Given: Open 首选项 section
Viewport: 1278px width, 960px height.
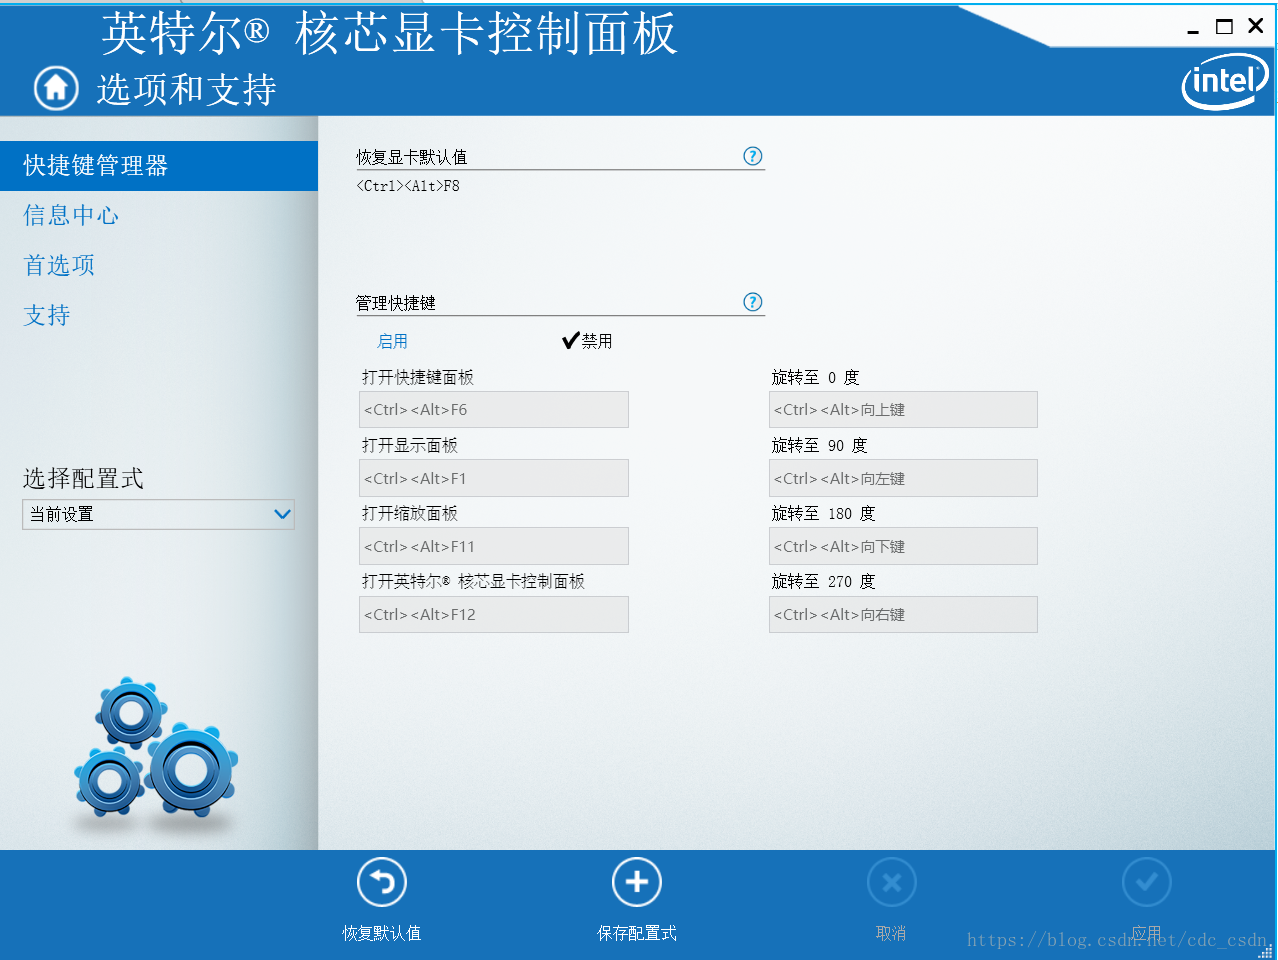Looking at the screenshot, I should [59, 265].
